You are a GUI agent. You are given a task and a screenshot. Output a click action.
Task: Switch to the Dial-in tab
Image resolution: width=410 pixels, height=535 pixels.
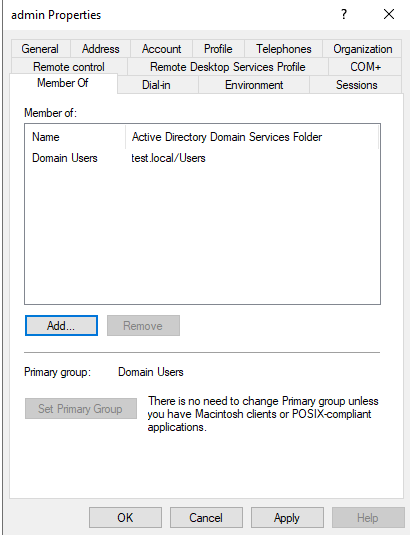pos(157,85)
